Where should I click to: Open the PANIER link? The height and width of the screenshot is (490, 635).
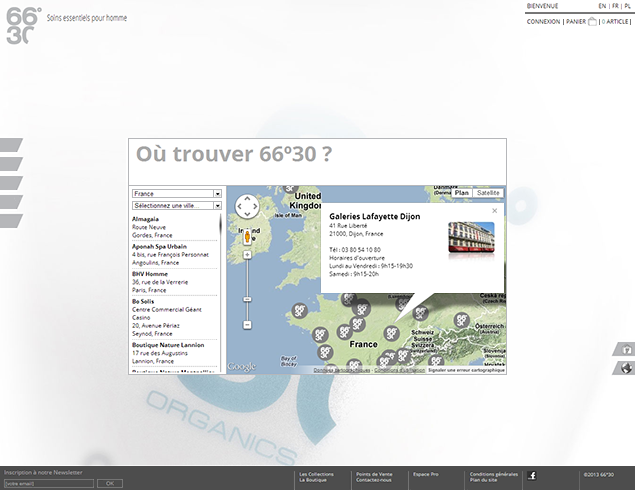(575, 21)
